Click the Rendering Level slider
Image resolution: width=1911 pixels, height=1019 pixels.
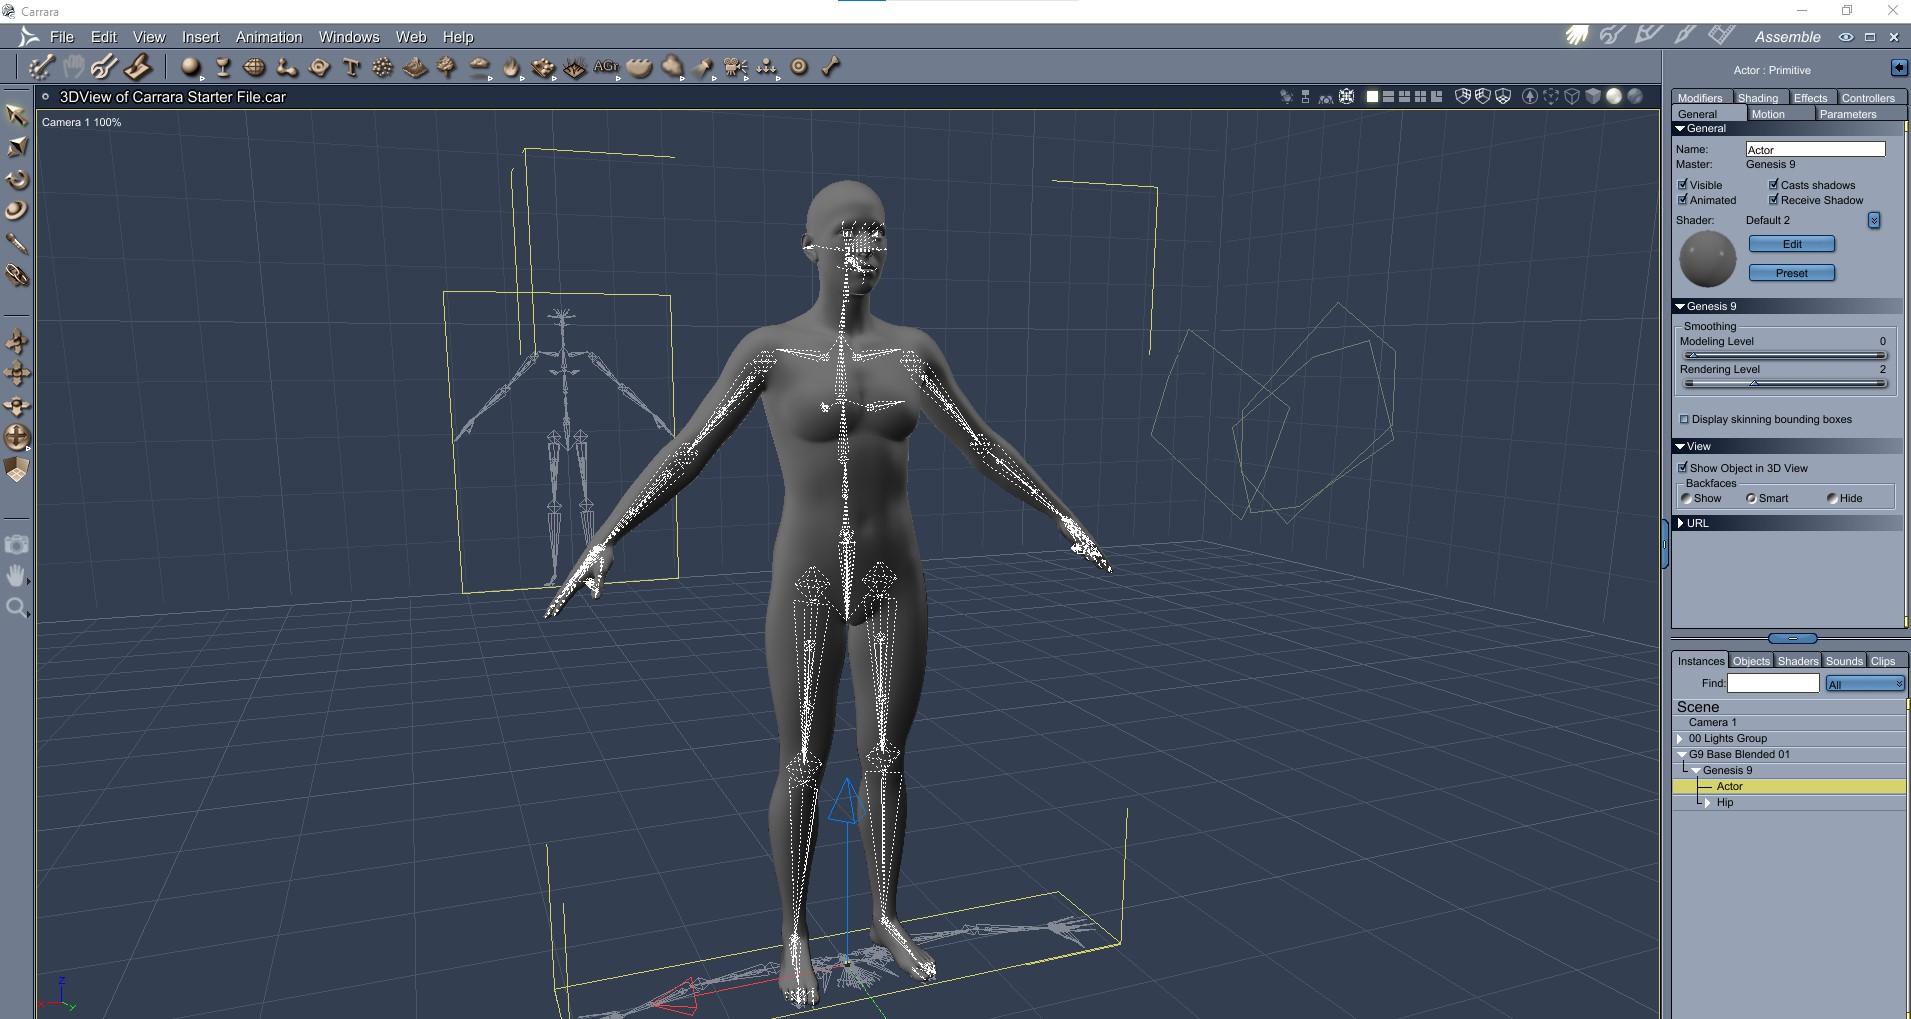coord(1786,383)
